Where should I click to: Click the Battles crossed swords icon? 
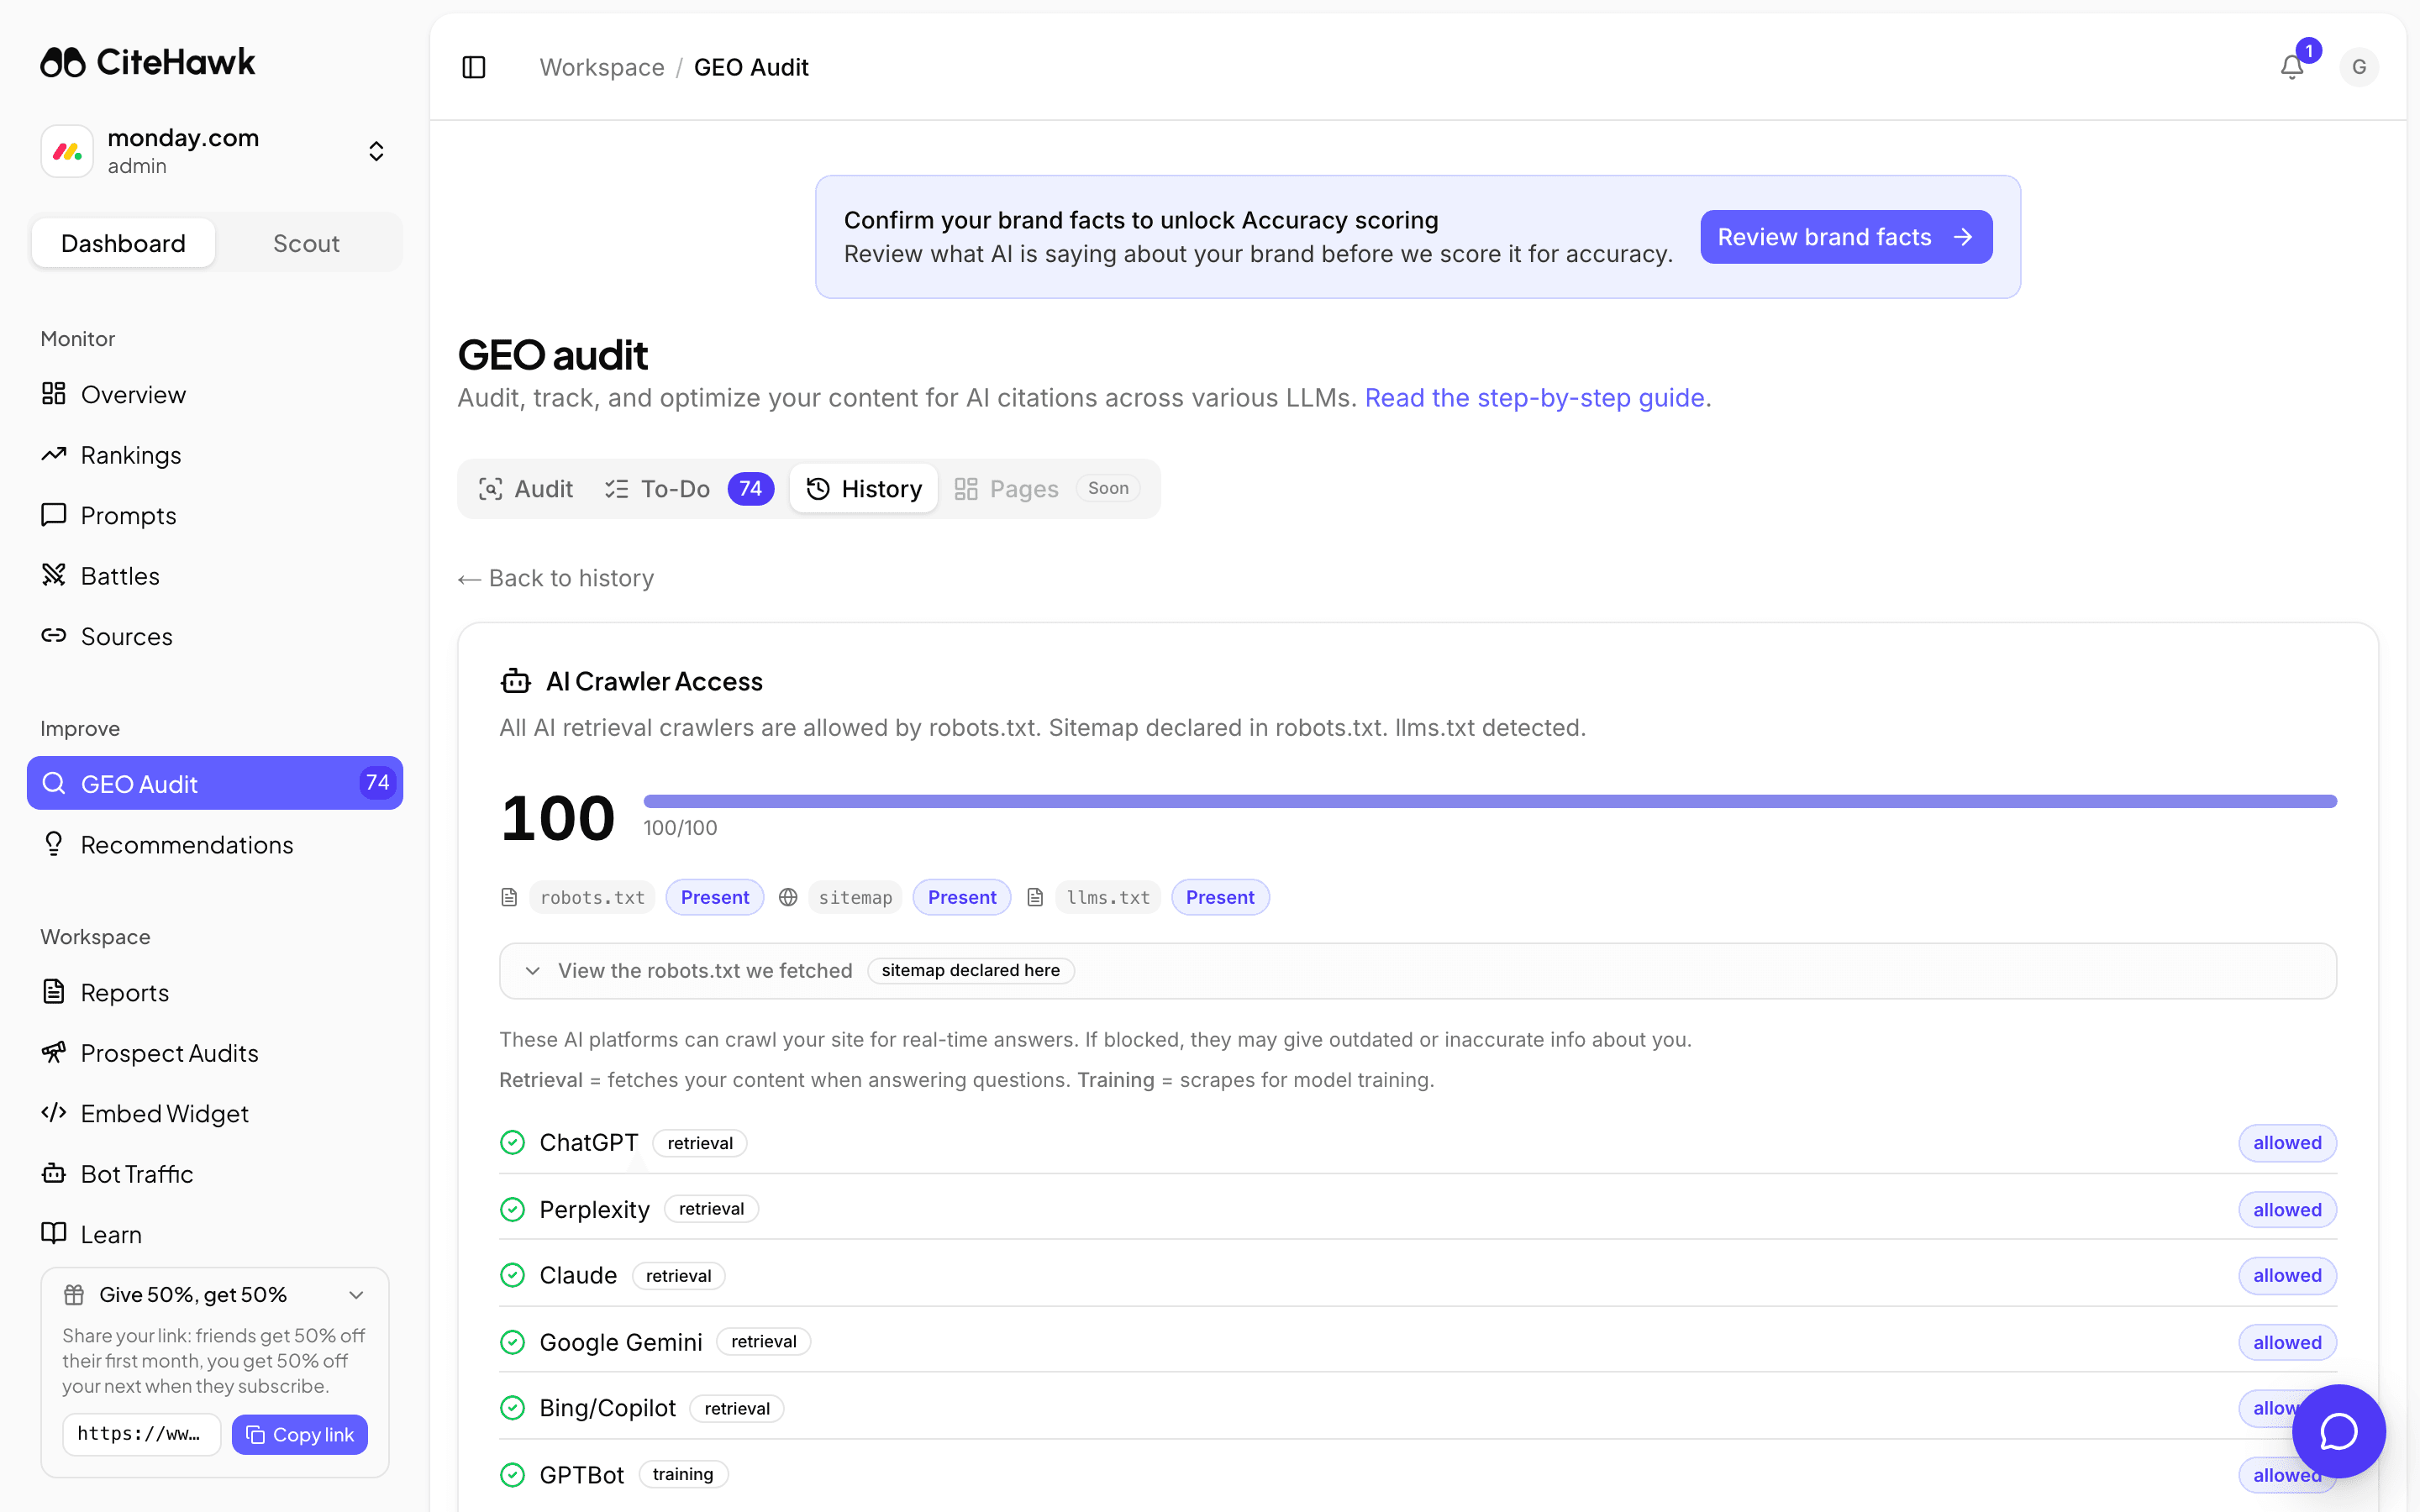pos(54,575)
